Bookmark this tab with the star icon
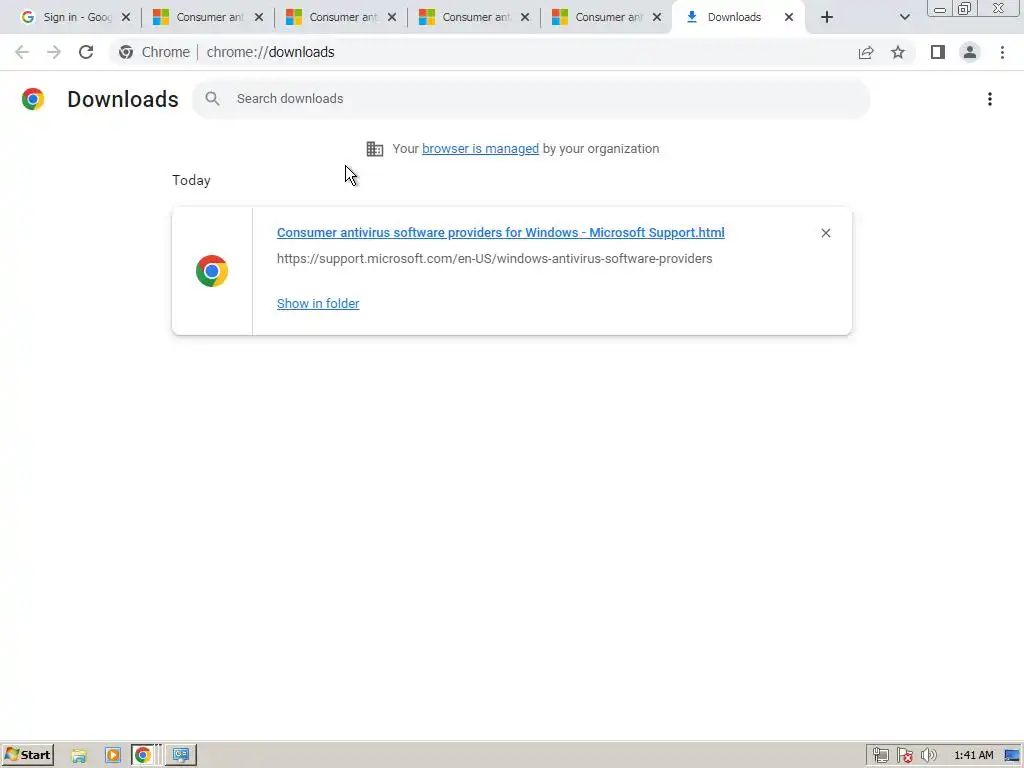1024x768 pixels. coord(898,52)
